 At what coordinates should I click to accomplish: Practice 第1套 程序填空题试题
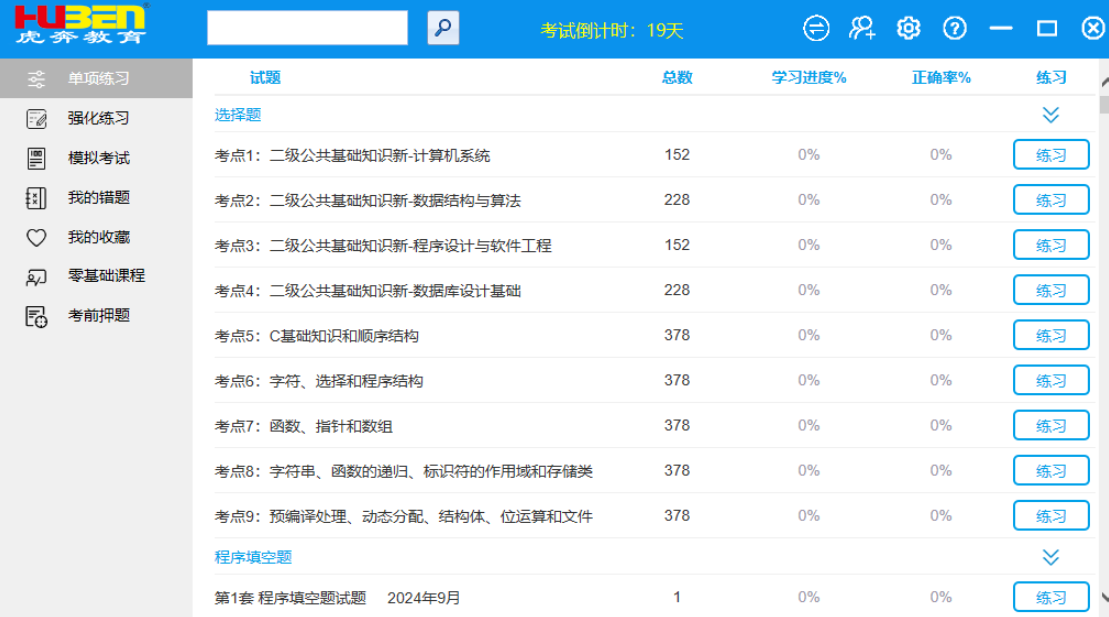point(1050,598)
